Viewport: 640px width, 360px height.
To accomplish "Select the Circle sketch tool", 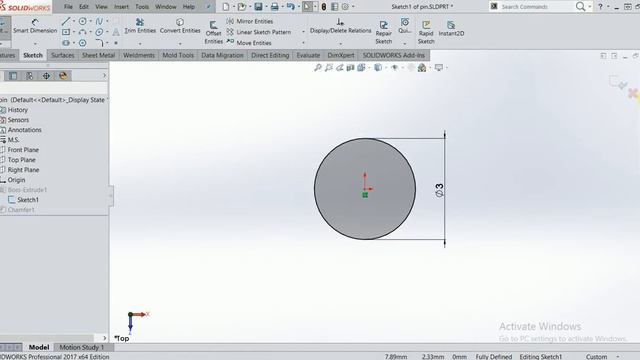I will click(82, 21).
